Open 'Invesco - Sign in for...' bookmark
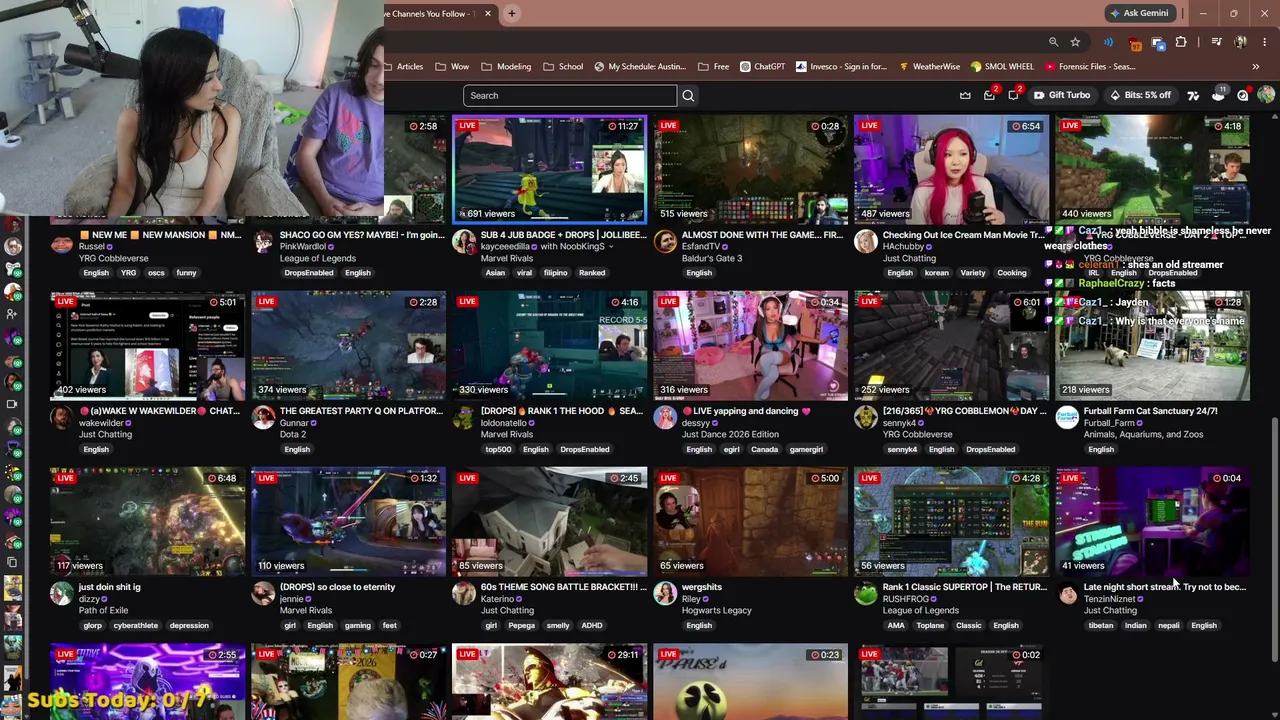The height and width of the screenshot is (720, 1280). click(x=841, y=67)
